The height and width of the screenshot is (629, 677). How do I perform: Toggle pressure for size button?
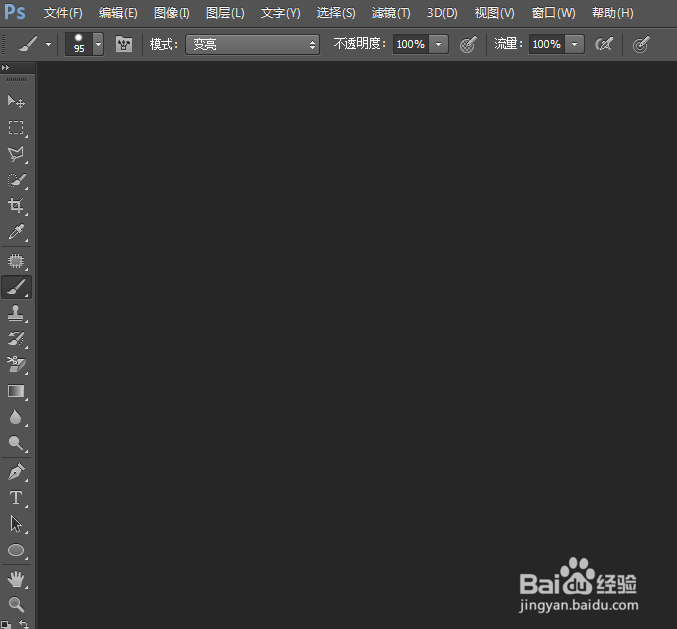[x=641, y=44]
